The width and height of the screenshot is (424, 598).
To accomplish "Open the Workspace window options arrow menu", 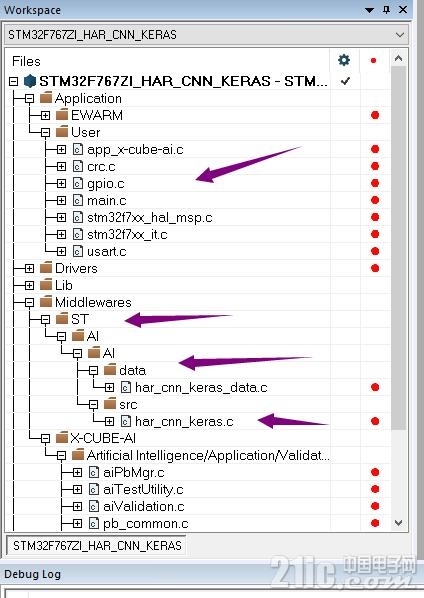I will pyautogui.click(x=369, y=10).
